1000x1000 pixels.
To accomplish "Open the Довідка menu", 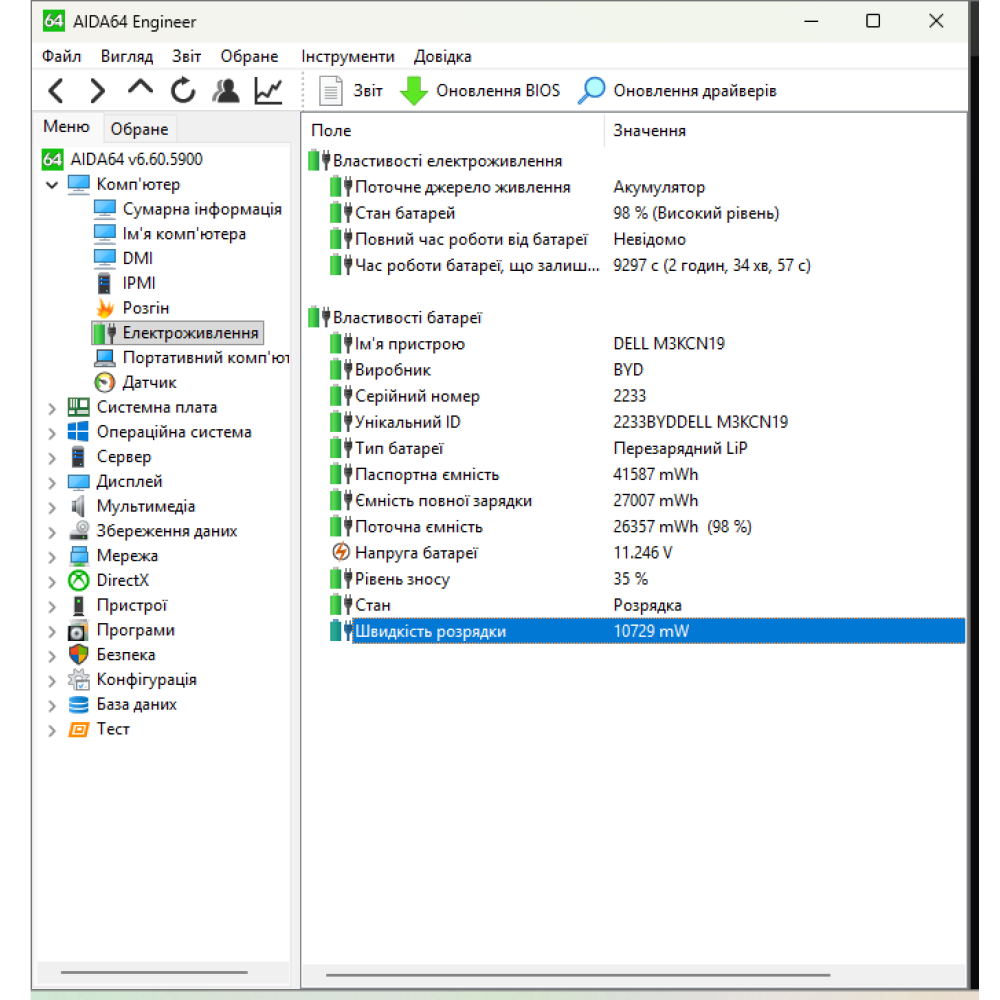I will (x=442, y=56).
